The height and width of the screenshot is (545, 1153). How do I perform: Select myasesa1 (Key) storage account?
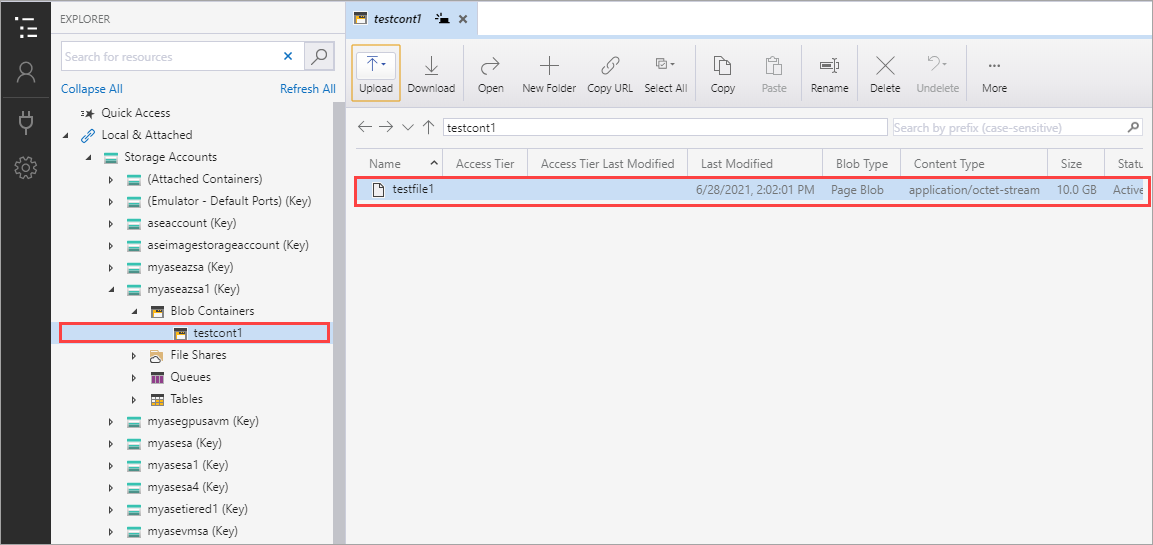tap(188, 466)
